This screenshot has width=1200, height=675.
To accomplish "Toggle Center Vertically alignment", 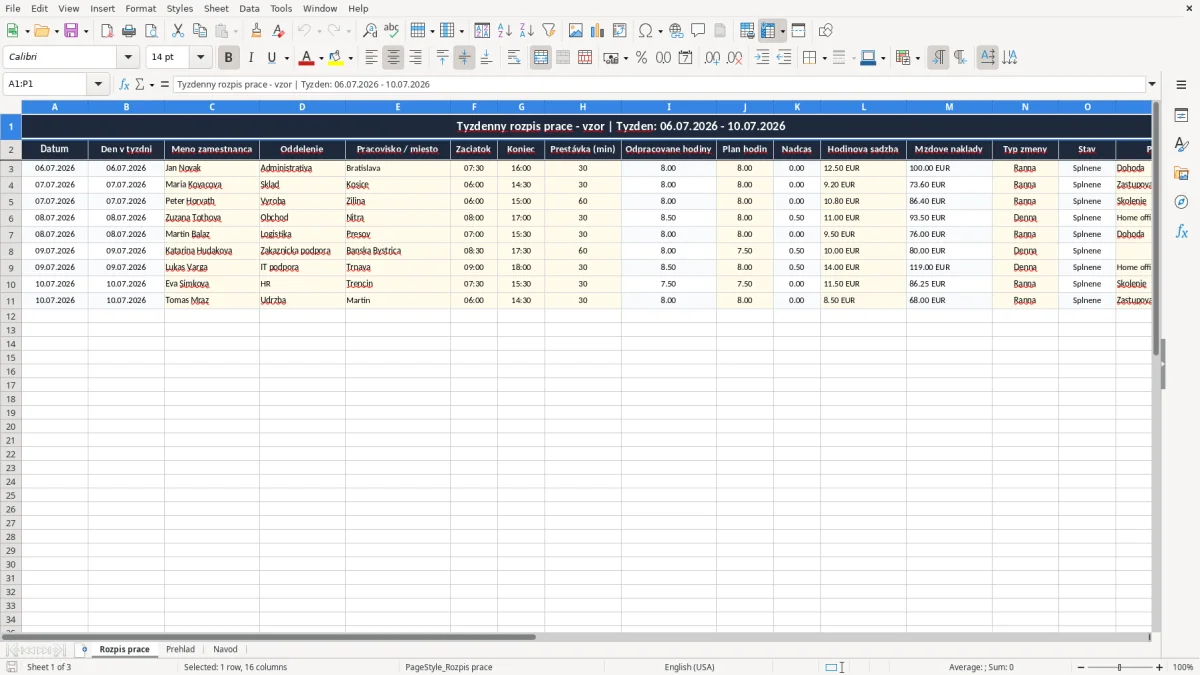I will click(x=464, y=58).
